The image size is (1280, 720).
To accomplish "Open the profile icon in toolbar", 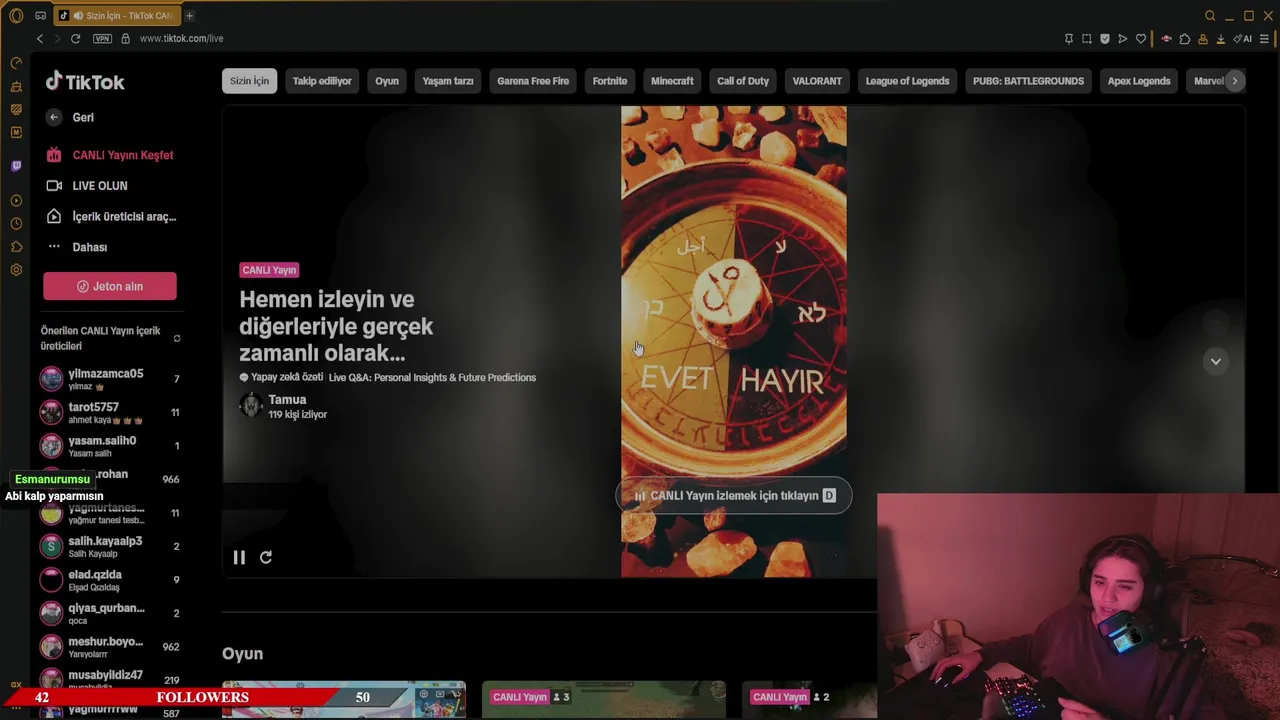I will point(1203,39).
